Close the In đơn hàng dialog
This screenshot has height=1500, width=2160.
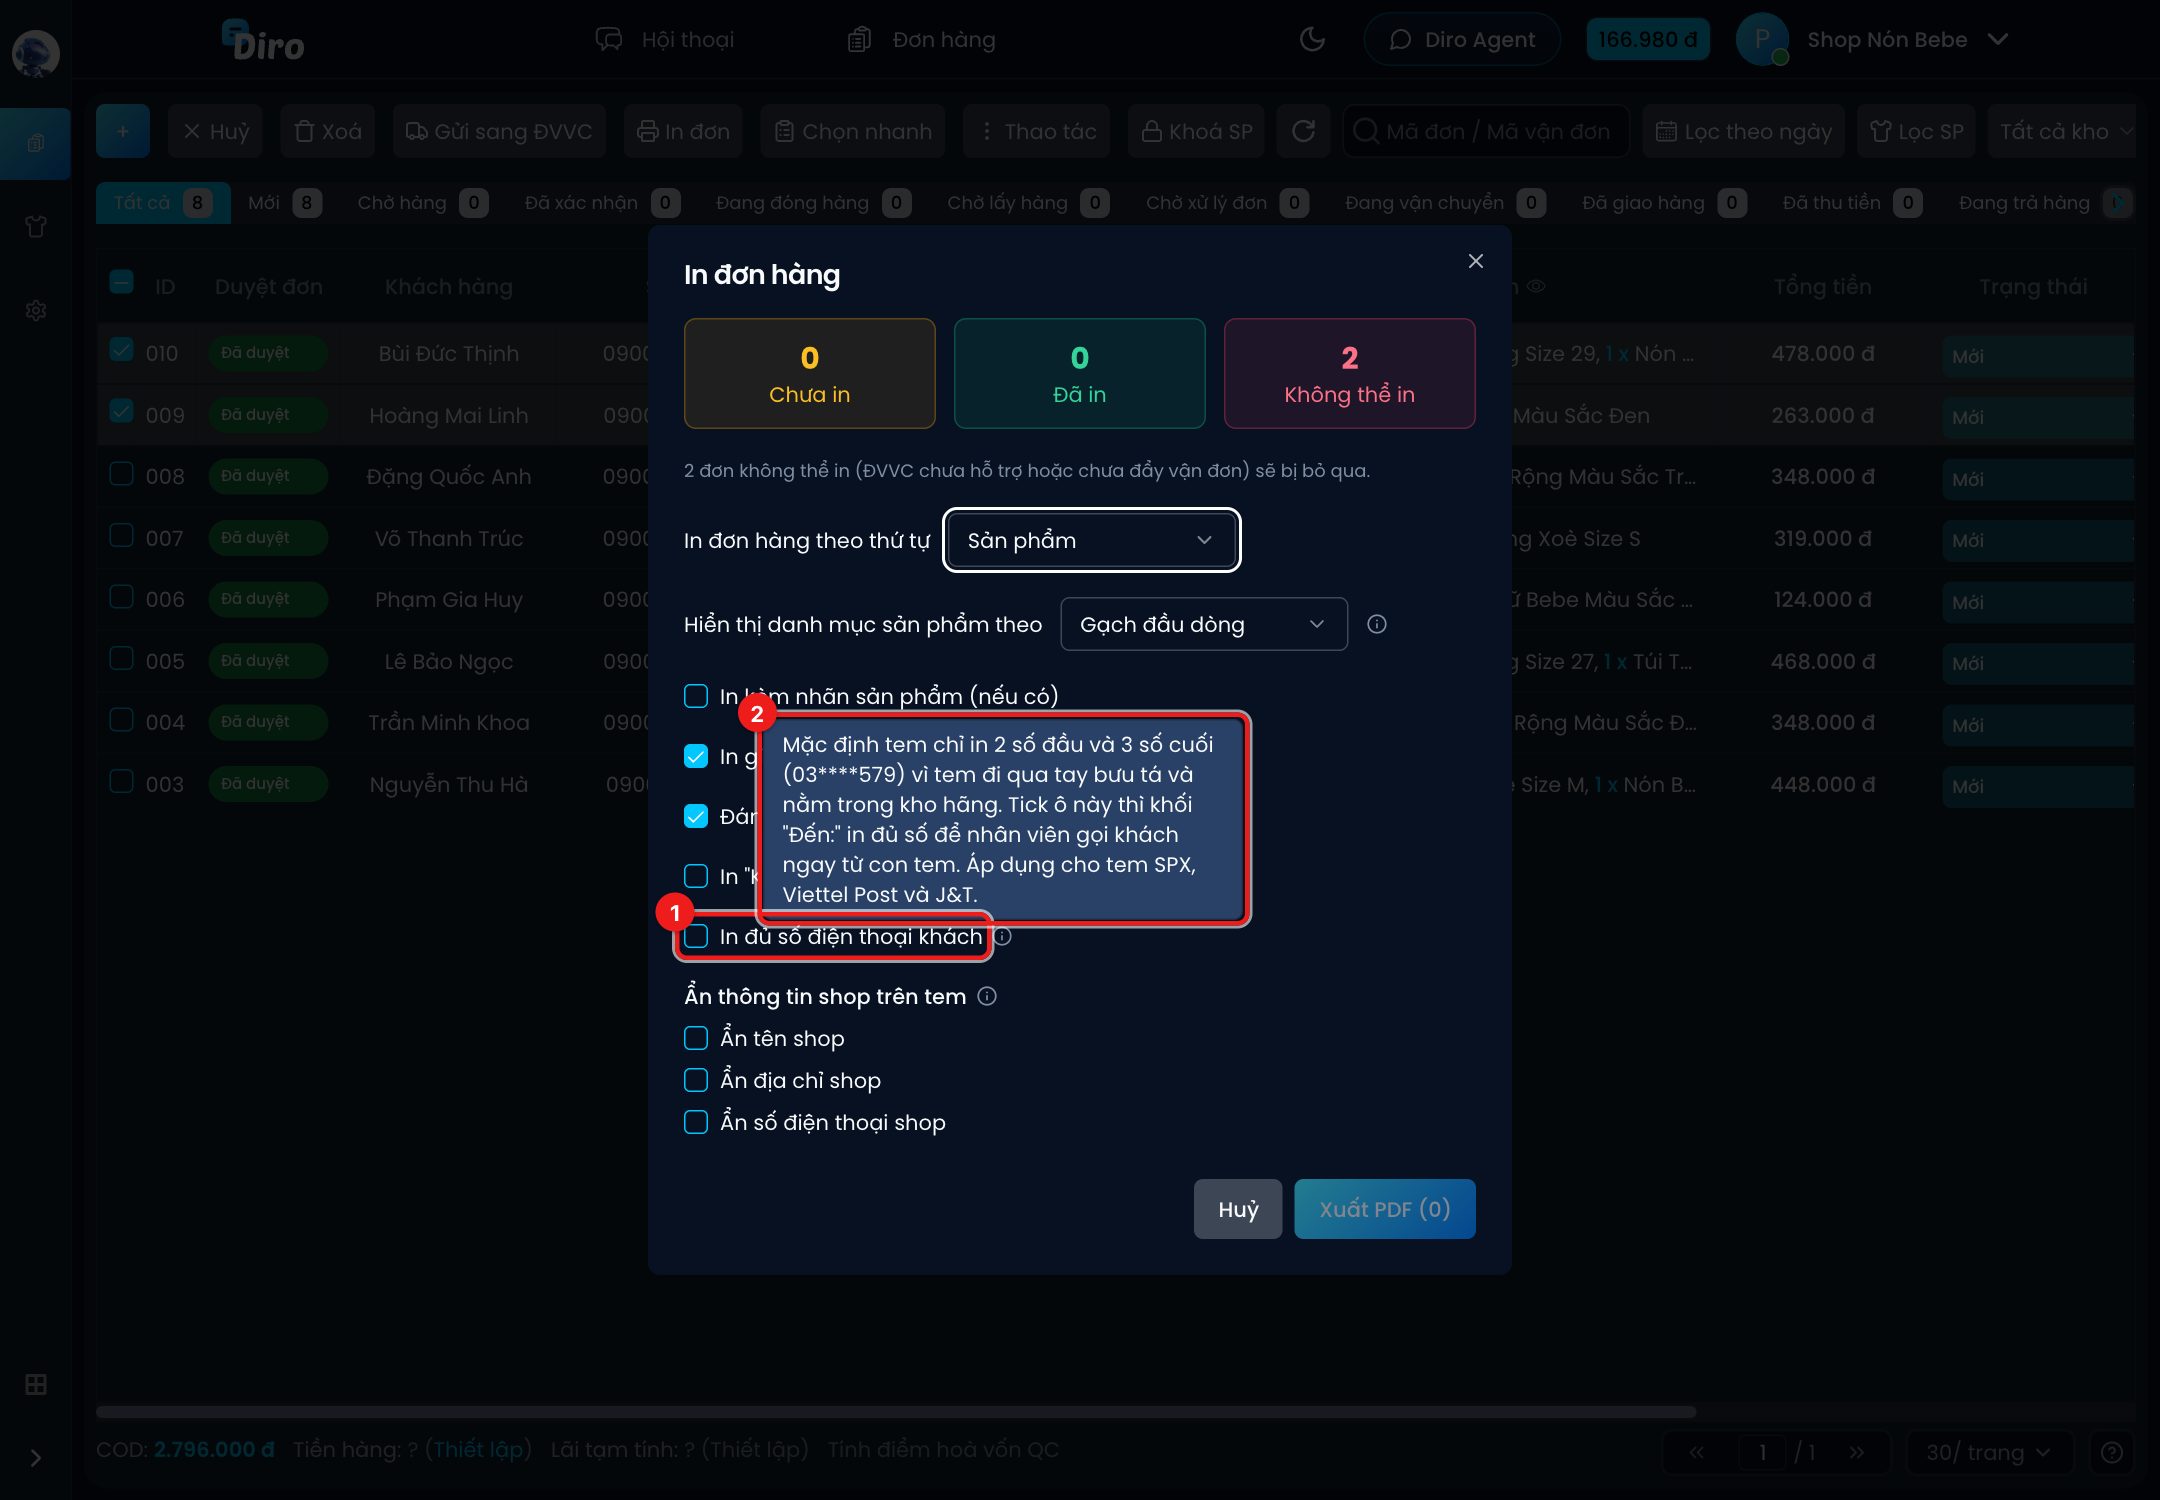pyautogui.click(x=1475, y=261)
